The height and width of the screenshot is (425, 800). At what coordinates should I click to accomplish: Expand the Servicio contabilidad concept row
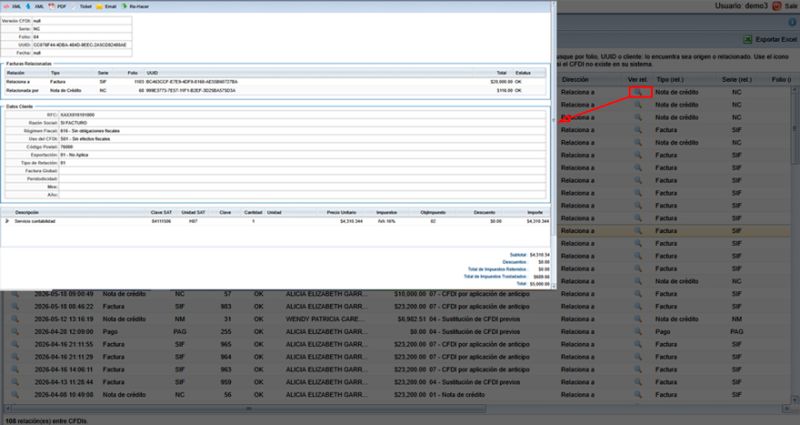(7, 221)
